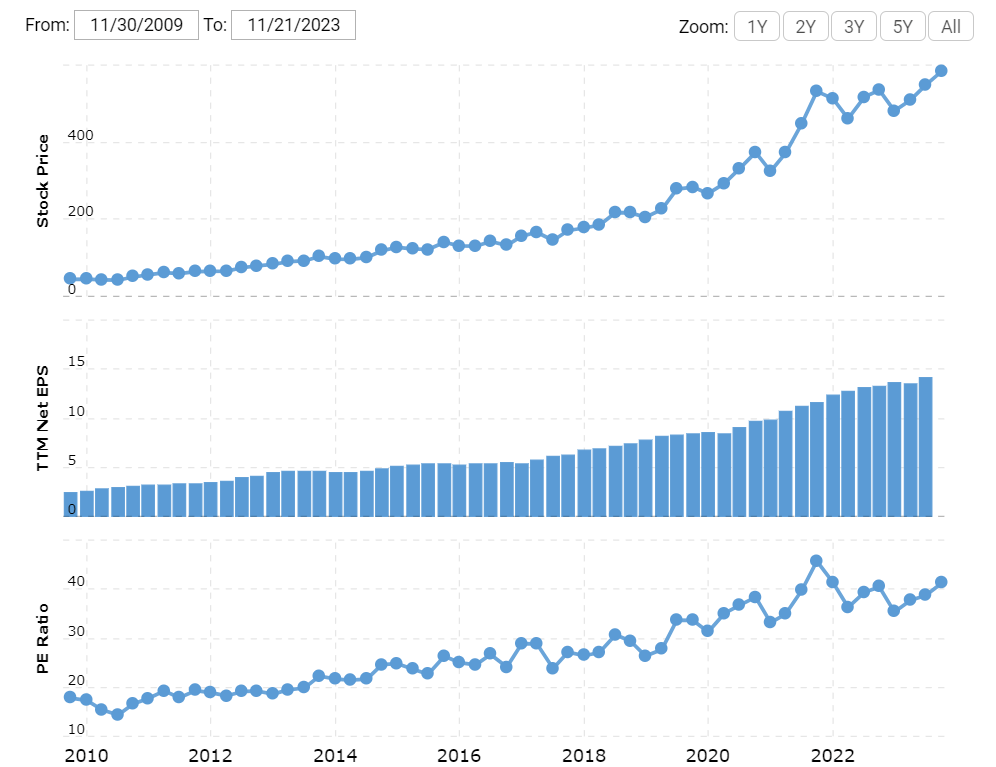The height and width of the screenshot is (767, 996).
Task: Click the To date input field
Action: pyautogui.click(x=293, y=26)
